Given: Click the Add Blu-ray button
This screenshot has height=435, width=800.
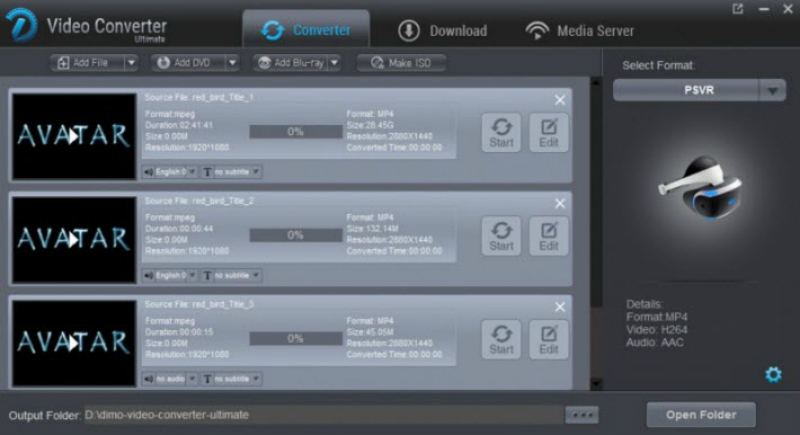Looking at the screenshot, I should pyautogui.click(x=290, y=63).
